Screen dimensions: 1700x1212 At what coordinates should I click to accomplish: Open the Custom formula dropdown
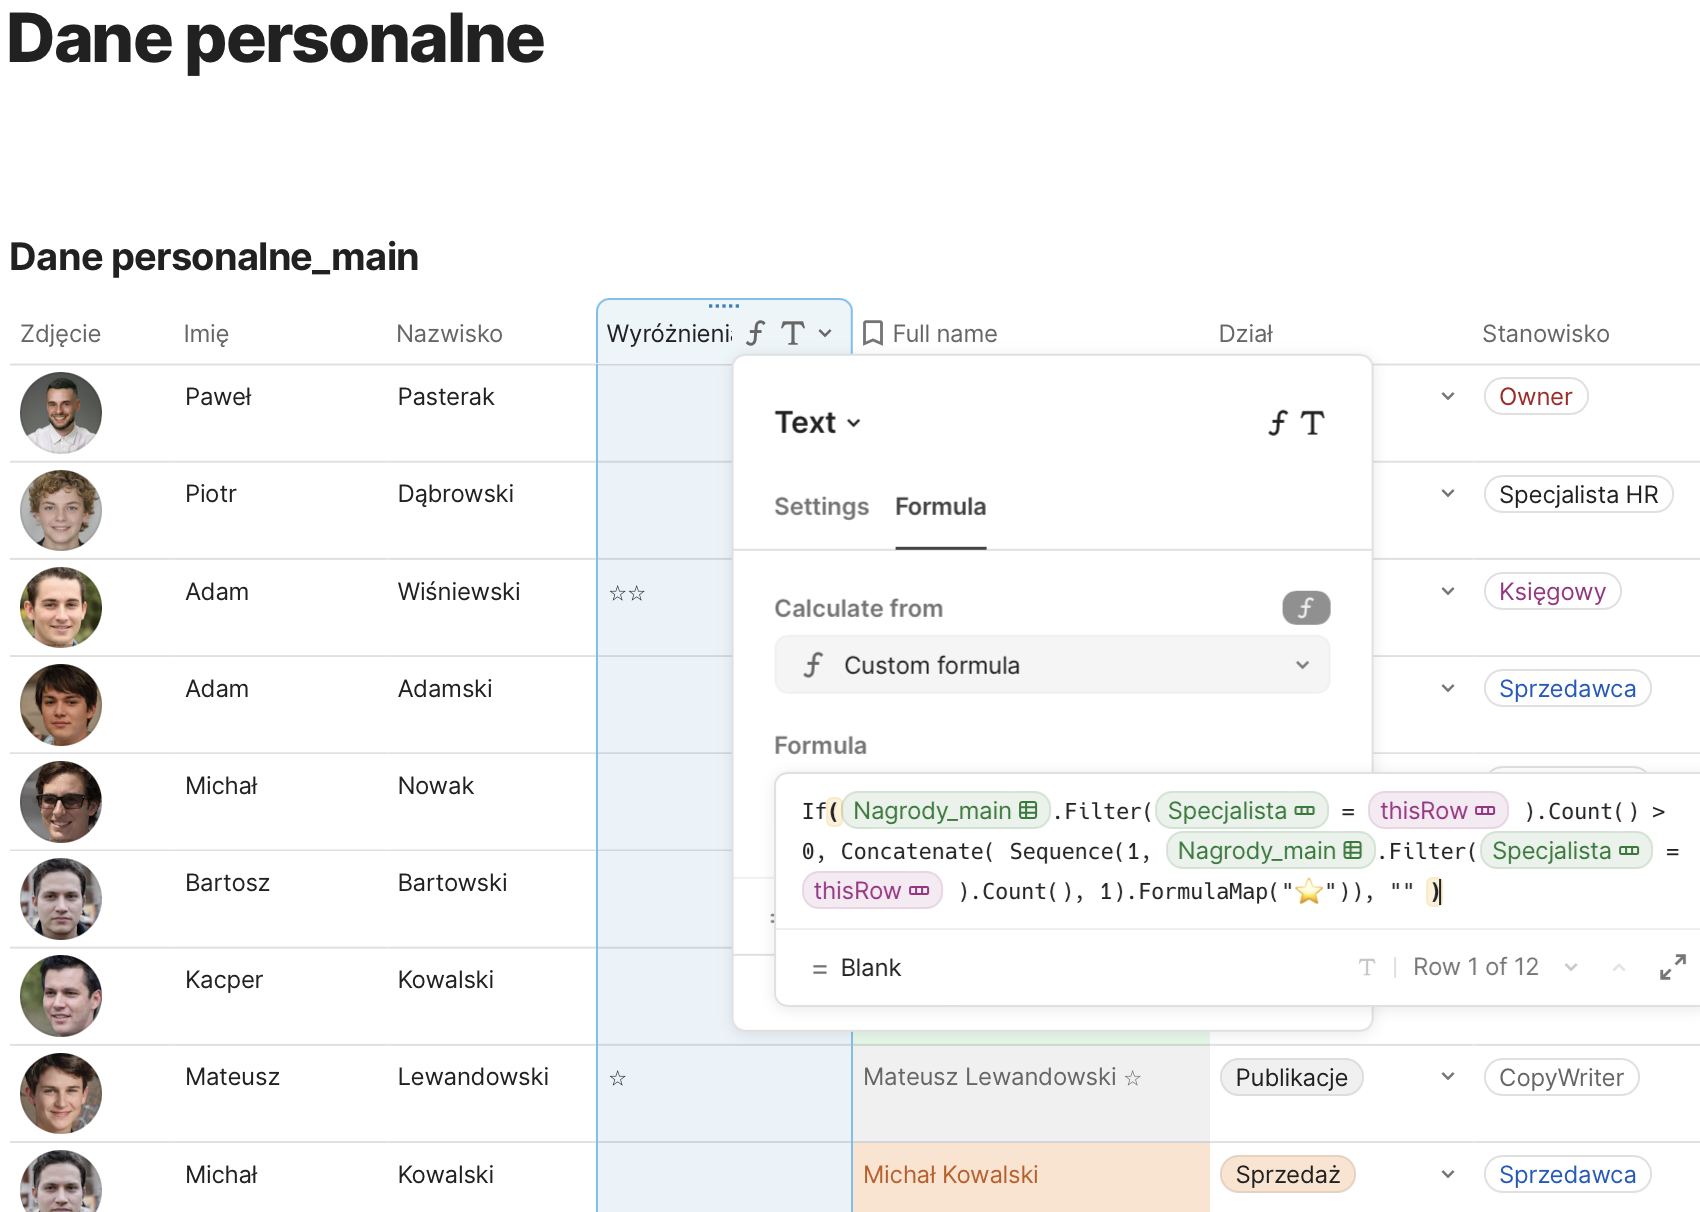[1052, 665]
